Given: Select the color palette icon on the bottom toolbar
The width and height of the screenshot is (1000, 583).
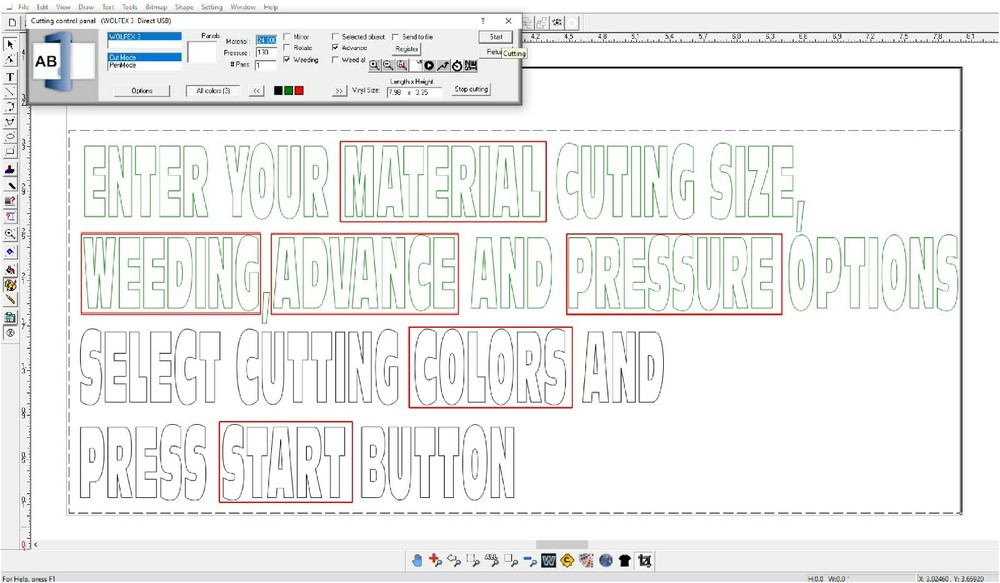Looking at the screenshot, I should point(586,560).
